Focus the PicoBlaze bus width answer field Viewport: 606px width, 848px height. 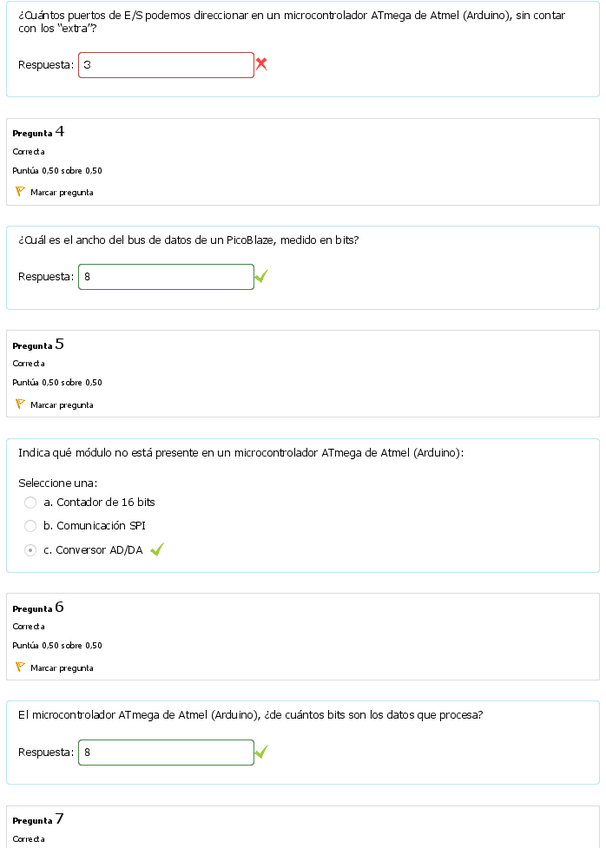point(166,277)
